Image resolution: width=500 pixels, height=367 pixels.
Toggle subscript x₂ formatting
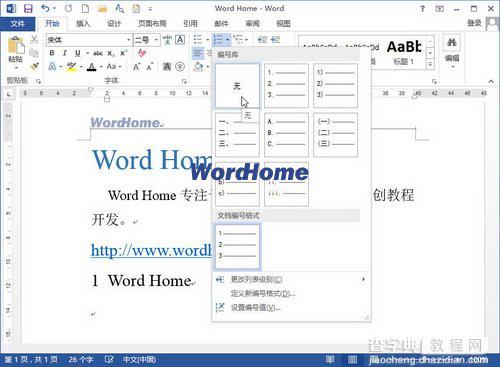pos(111,53)
